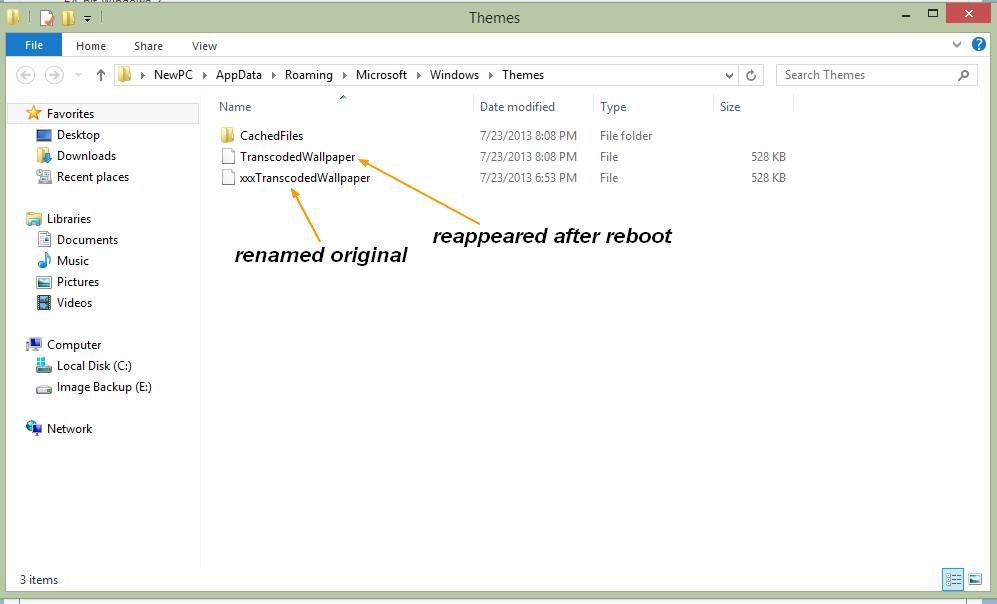The height and width of the screenshot is (604, 997).
Task: Open Downloads in Favorites
Action: point(86,156)
